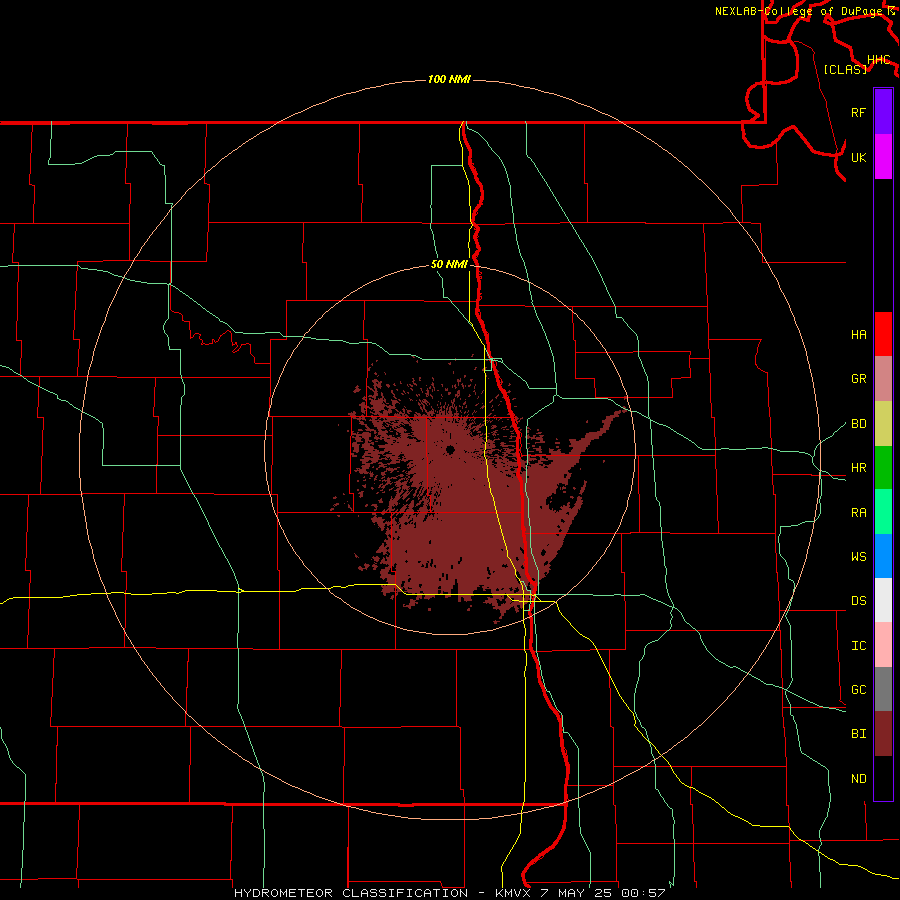Click the RF purple color swatch
The width and height of the screenshot is (900, 900).
coord(883,112)
